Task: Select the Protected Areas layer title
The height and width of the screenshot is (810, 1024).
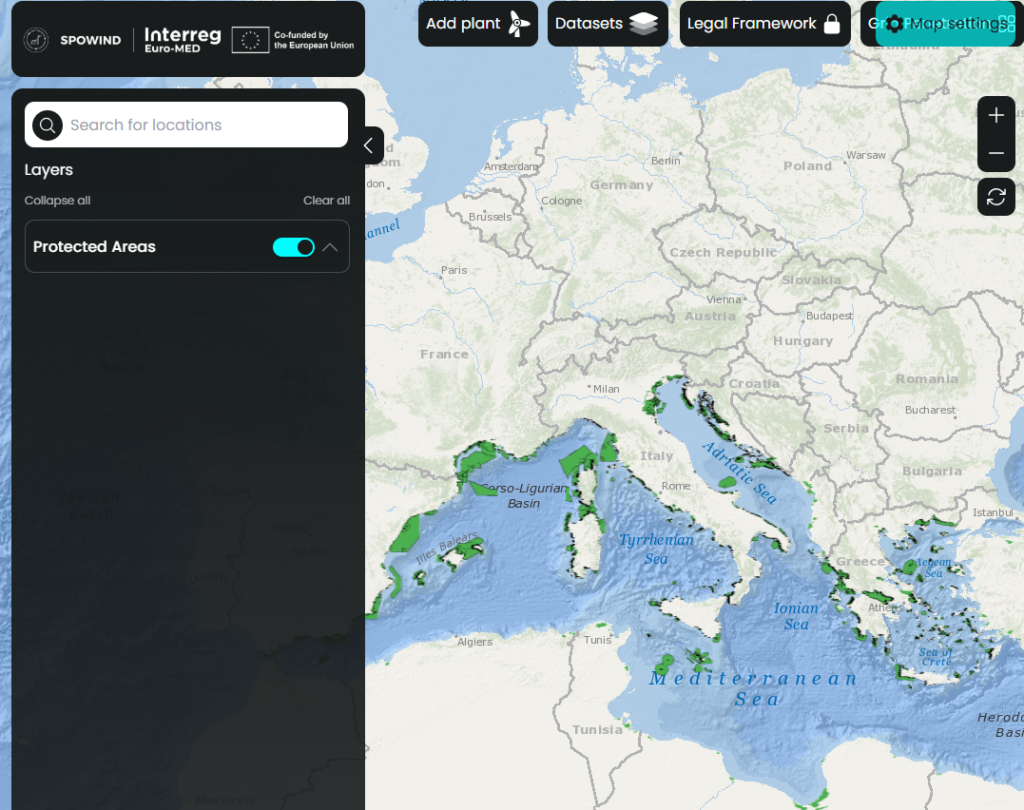Action: point(94,247)
